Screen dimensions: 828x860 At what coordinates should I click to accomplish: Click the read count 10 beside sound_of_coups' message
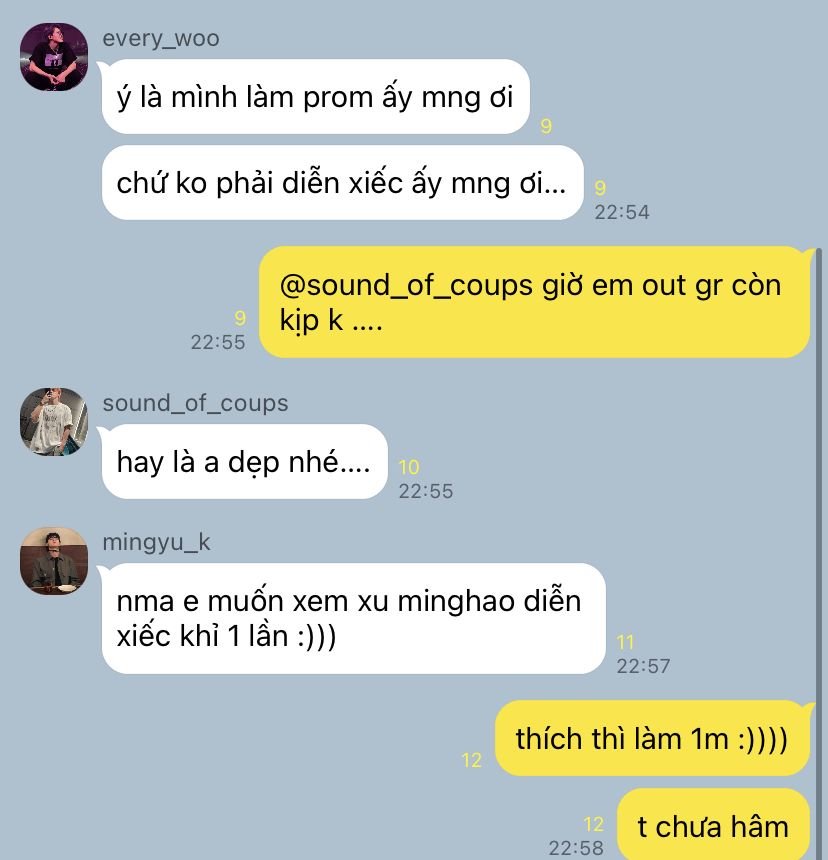click(x=409, y=467)
